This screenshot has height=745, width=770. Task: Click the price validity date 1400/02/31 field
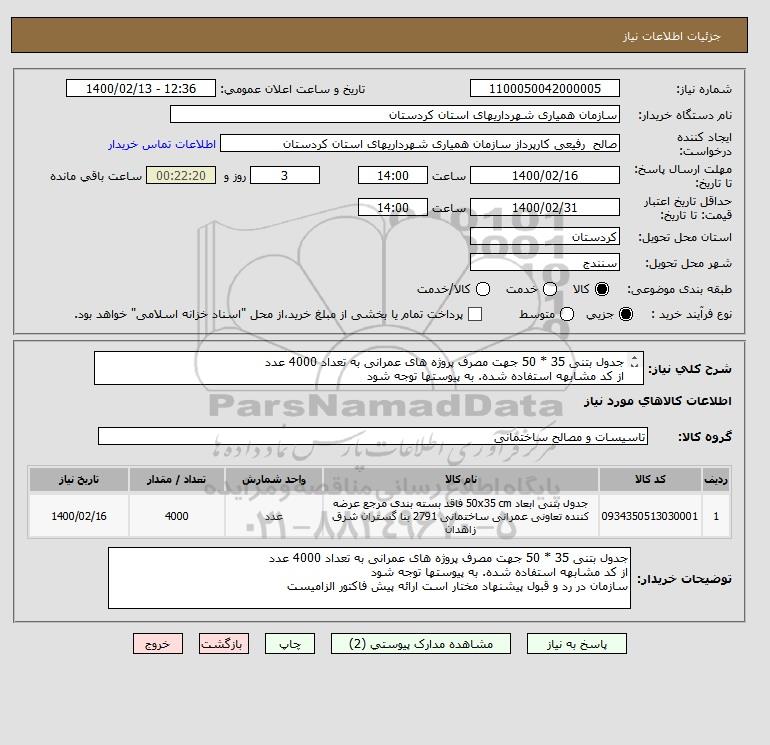[545, 207]
